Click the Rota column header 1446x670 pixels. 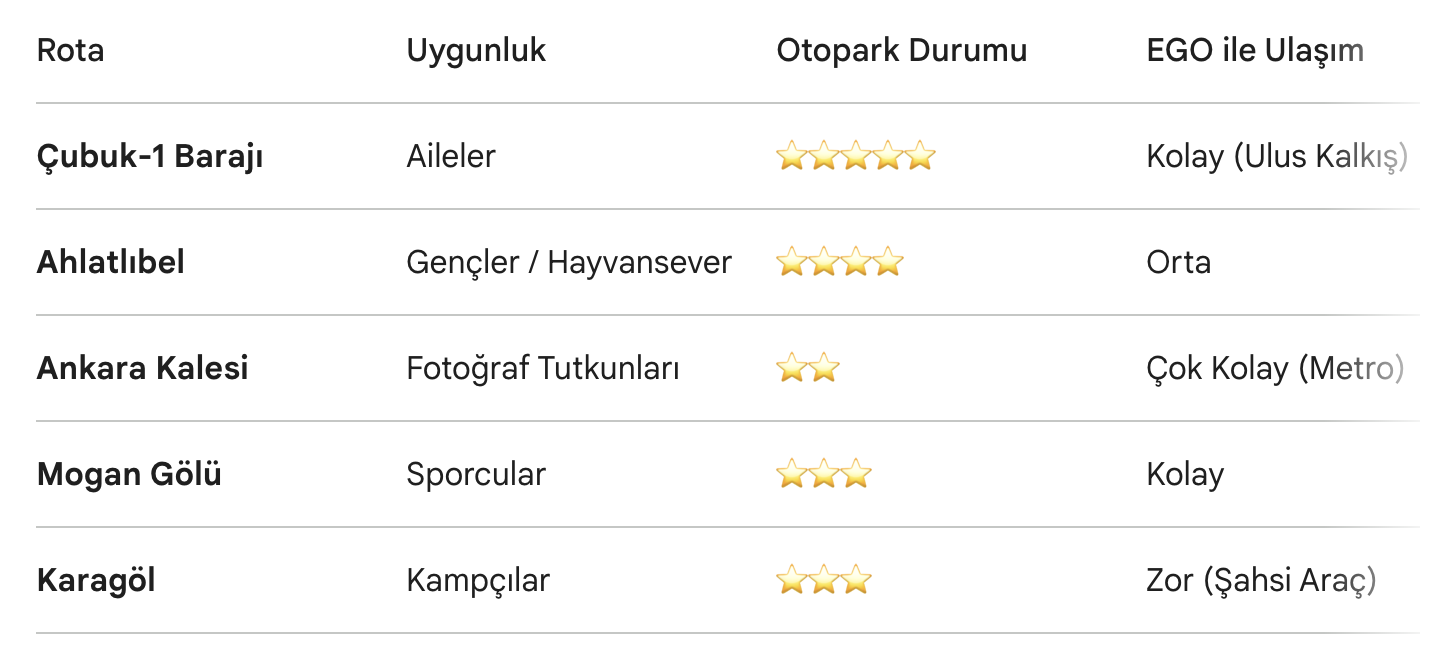click(70, 51)
